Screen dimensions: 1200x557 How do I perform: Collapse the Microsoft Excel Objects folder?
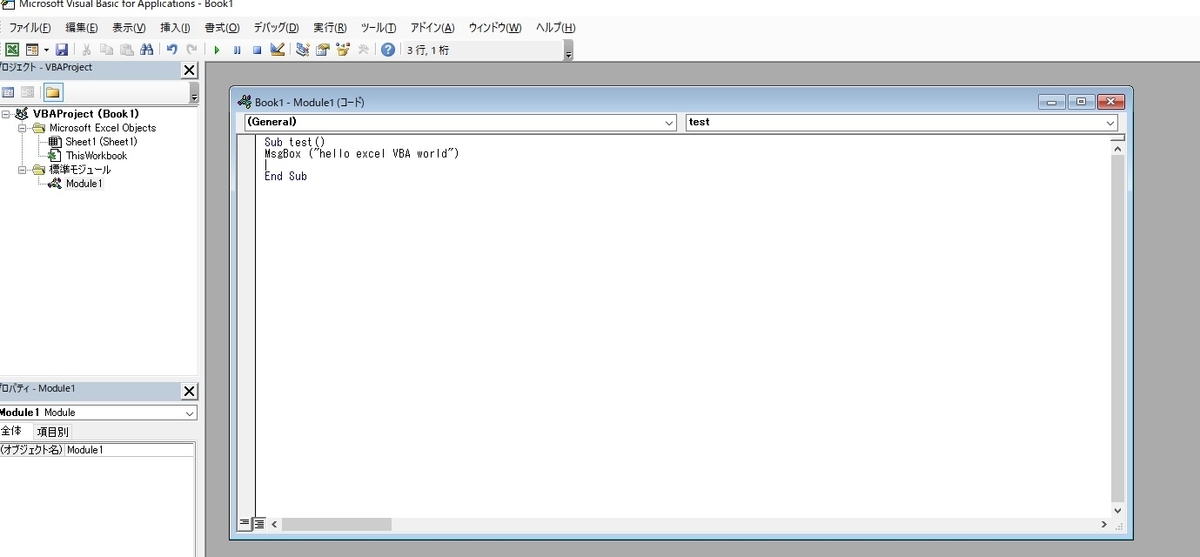pyautogui.click(x=22, y=128)
